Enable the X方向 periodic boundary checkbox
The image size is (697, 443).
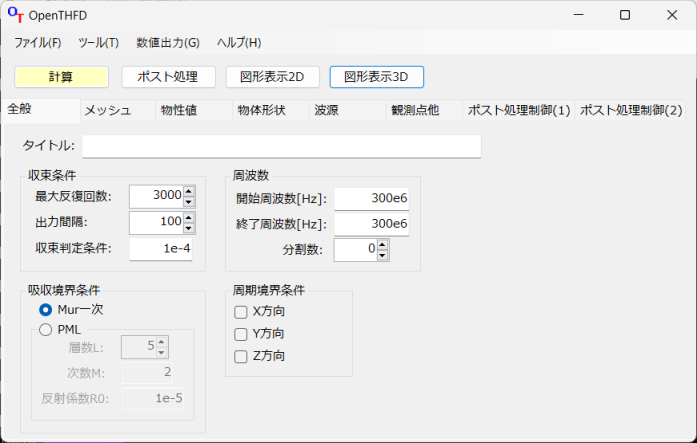(240, 312)
